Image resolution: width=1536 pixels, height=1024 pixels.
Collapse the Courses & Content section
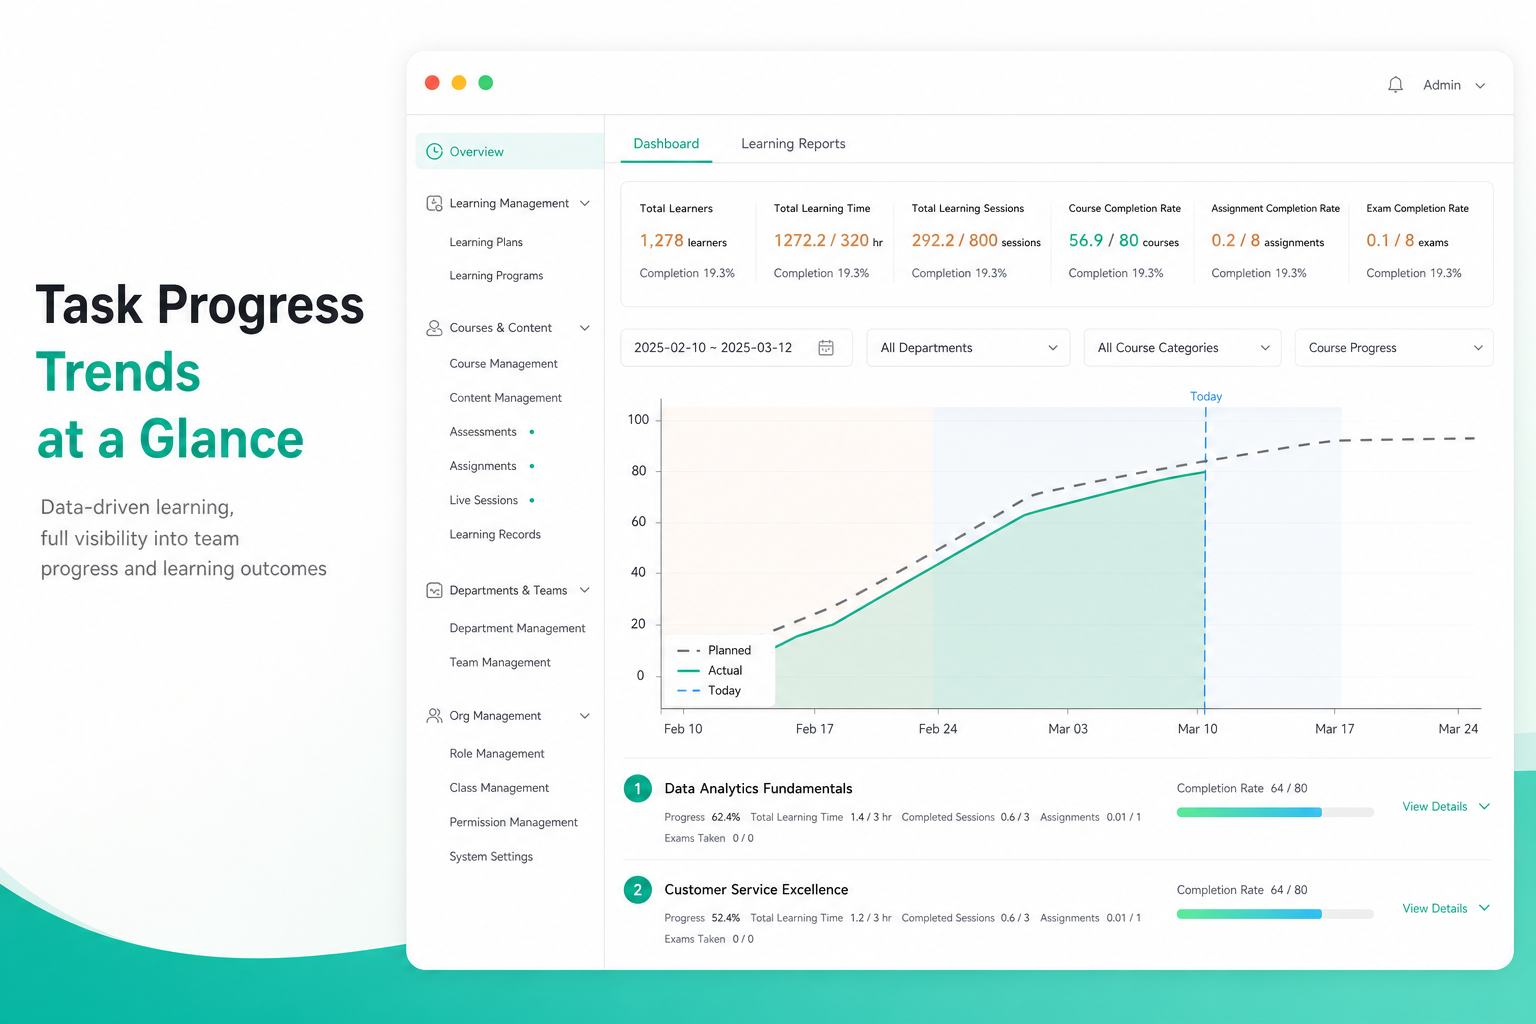click(x=585, y=328)
